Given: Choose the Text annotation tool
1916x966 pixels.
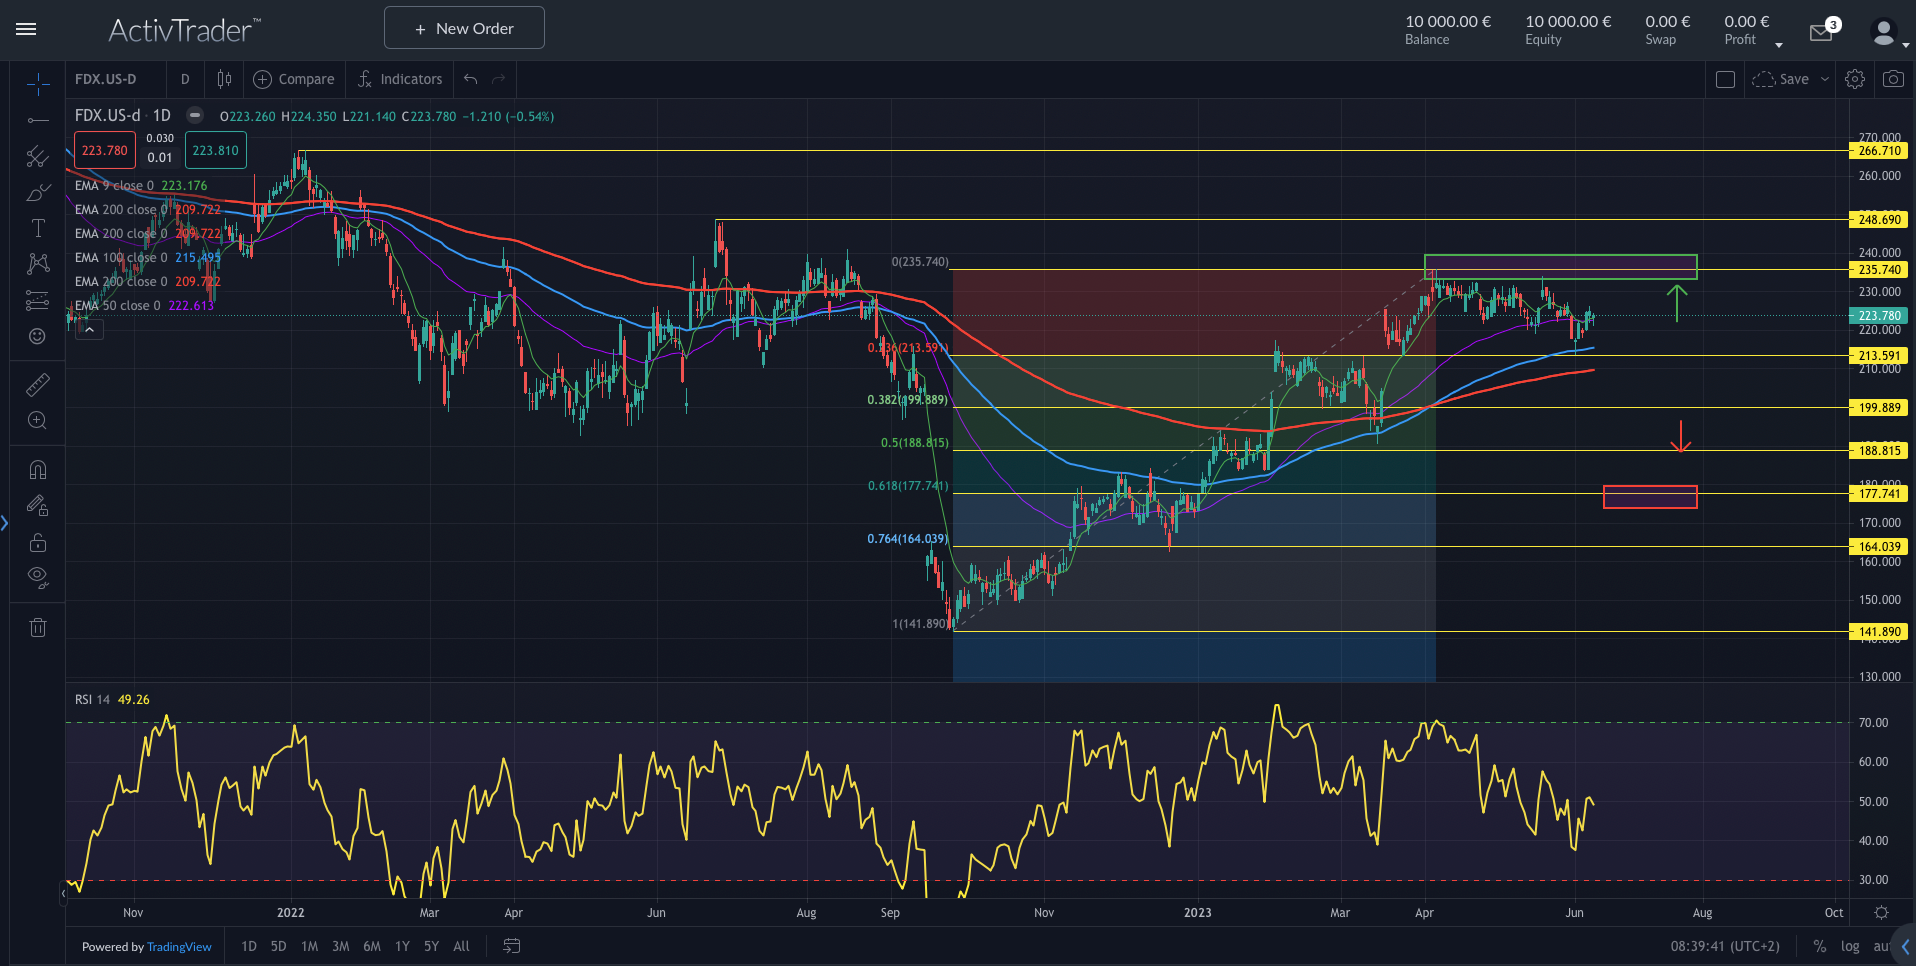Looking at the screenshot, I should 38,228.
